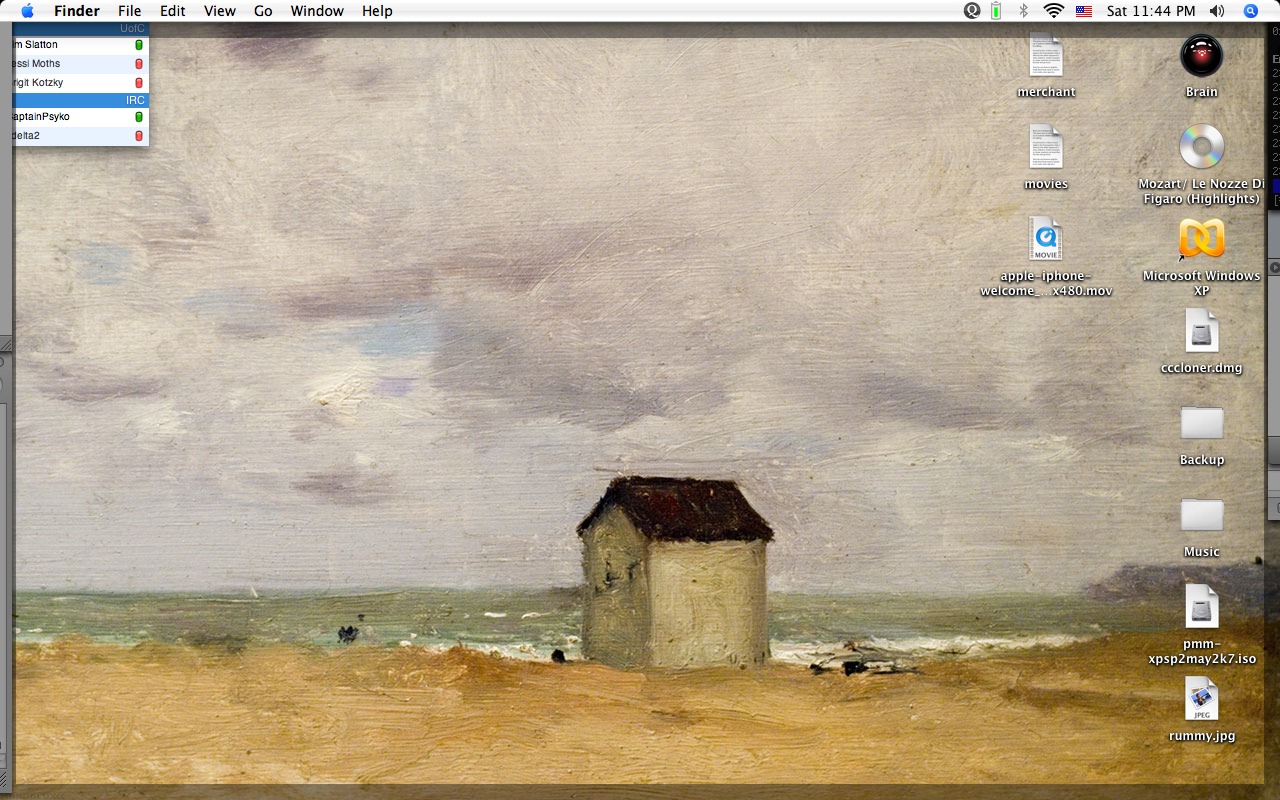Viewport: 1280px width, 800px height.
Task: Click red status indicator beside Moths
Action: coord(139,64)
